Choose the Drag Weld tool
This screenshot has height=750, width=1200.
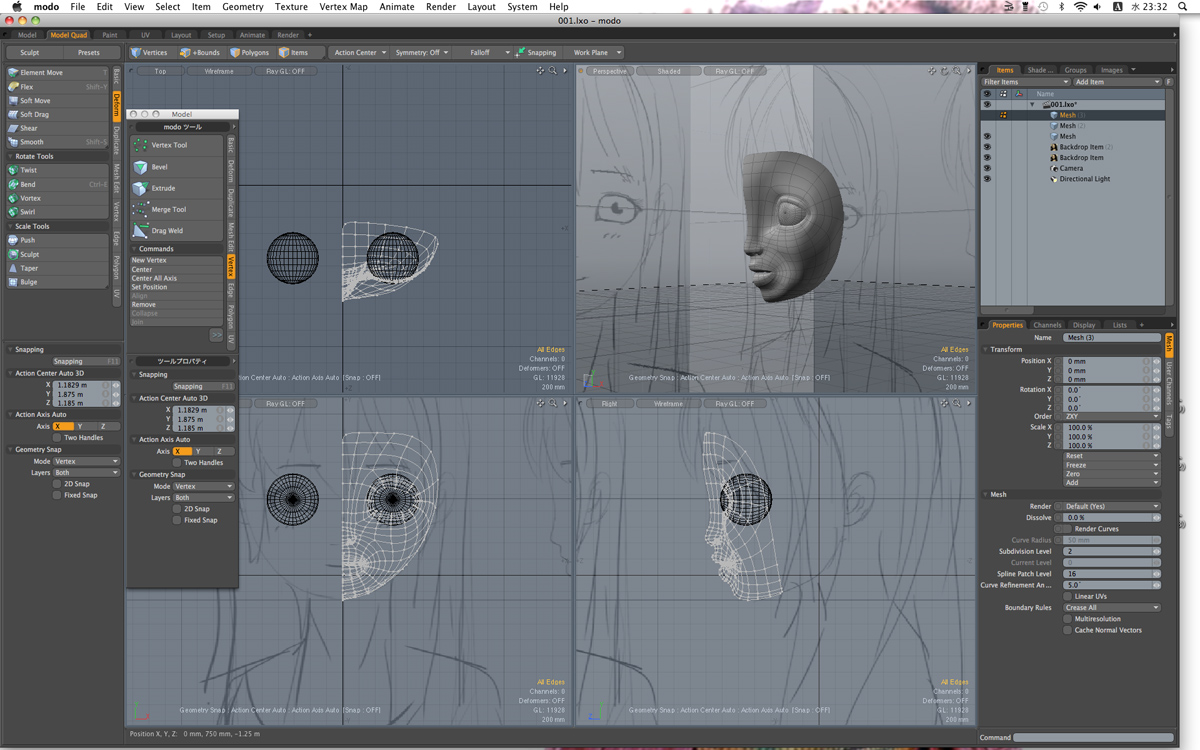click(167, 231)
